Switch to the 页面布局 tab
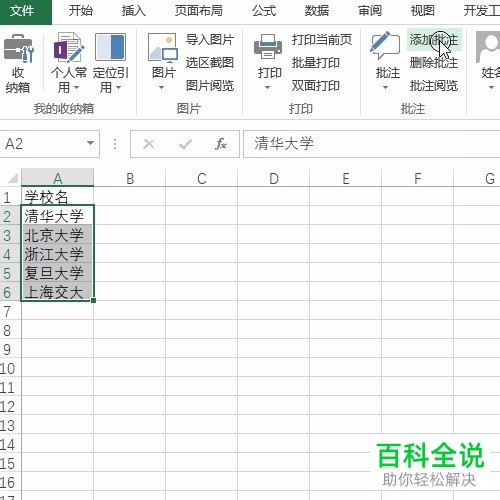The image size is (500, 500). tap(199, 11)
